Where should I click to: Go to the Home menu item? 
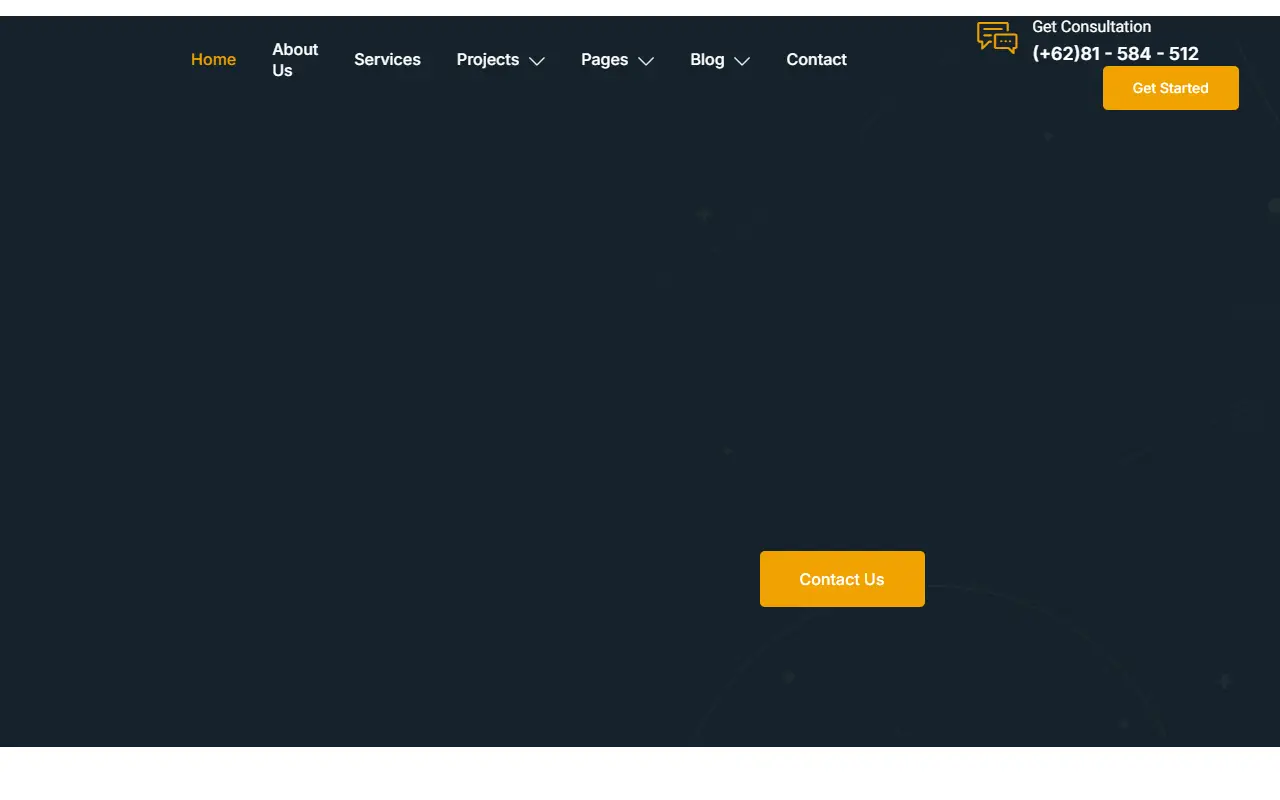pyautogui.click(x=214, y=60)
